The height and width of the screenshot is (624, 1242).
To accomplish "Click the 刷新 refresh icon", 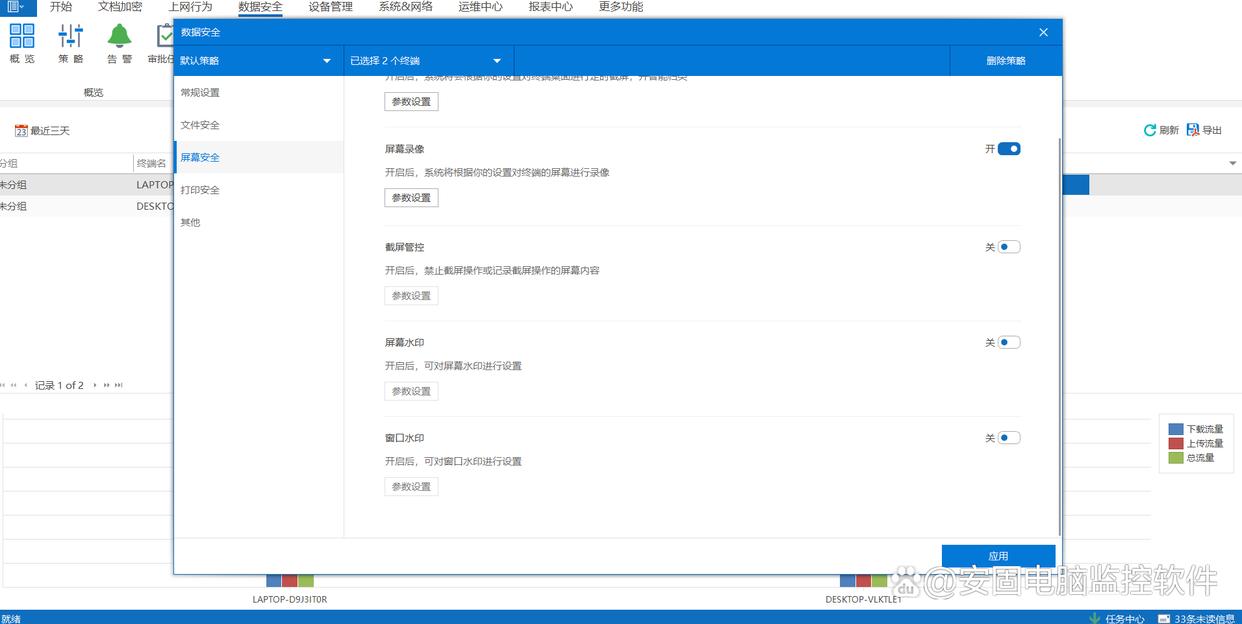I will 1150,130.
